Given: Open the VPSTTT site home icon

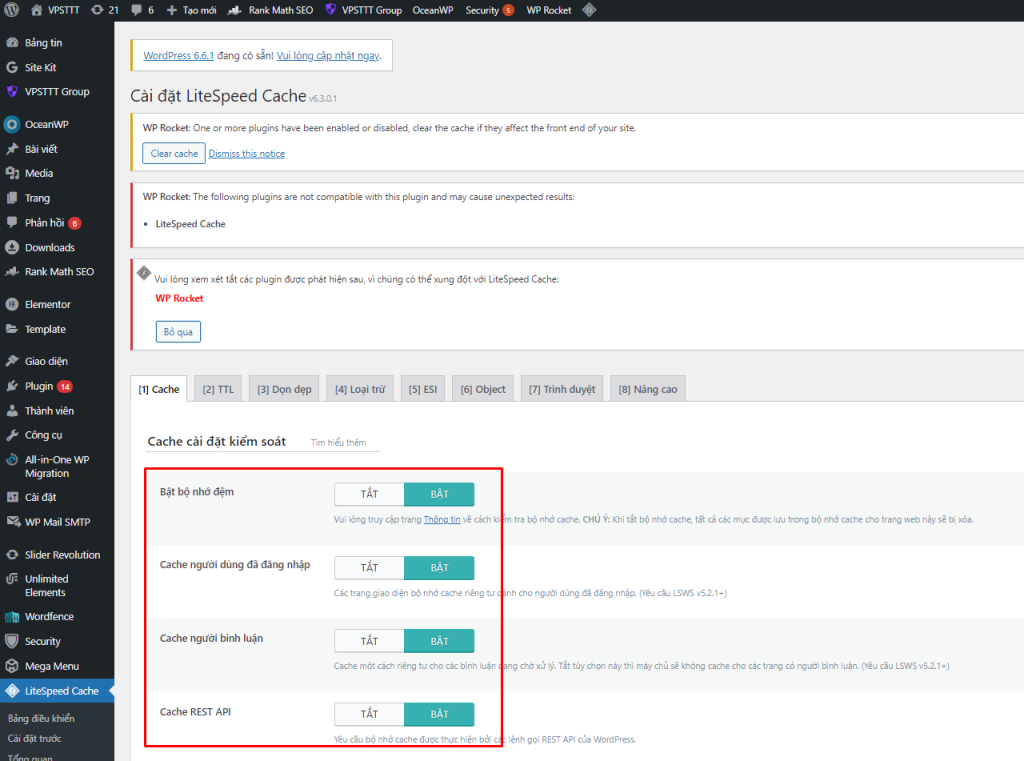Looking at the screenshot, I should coord(37,10).
